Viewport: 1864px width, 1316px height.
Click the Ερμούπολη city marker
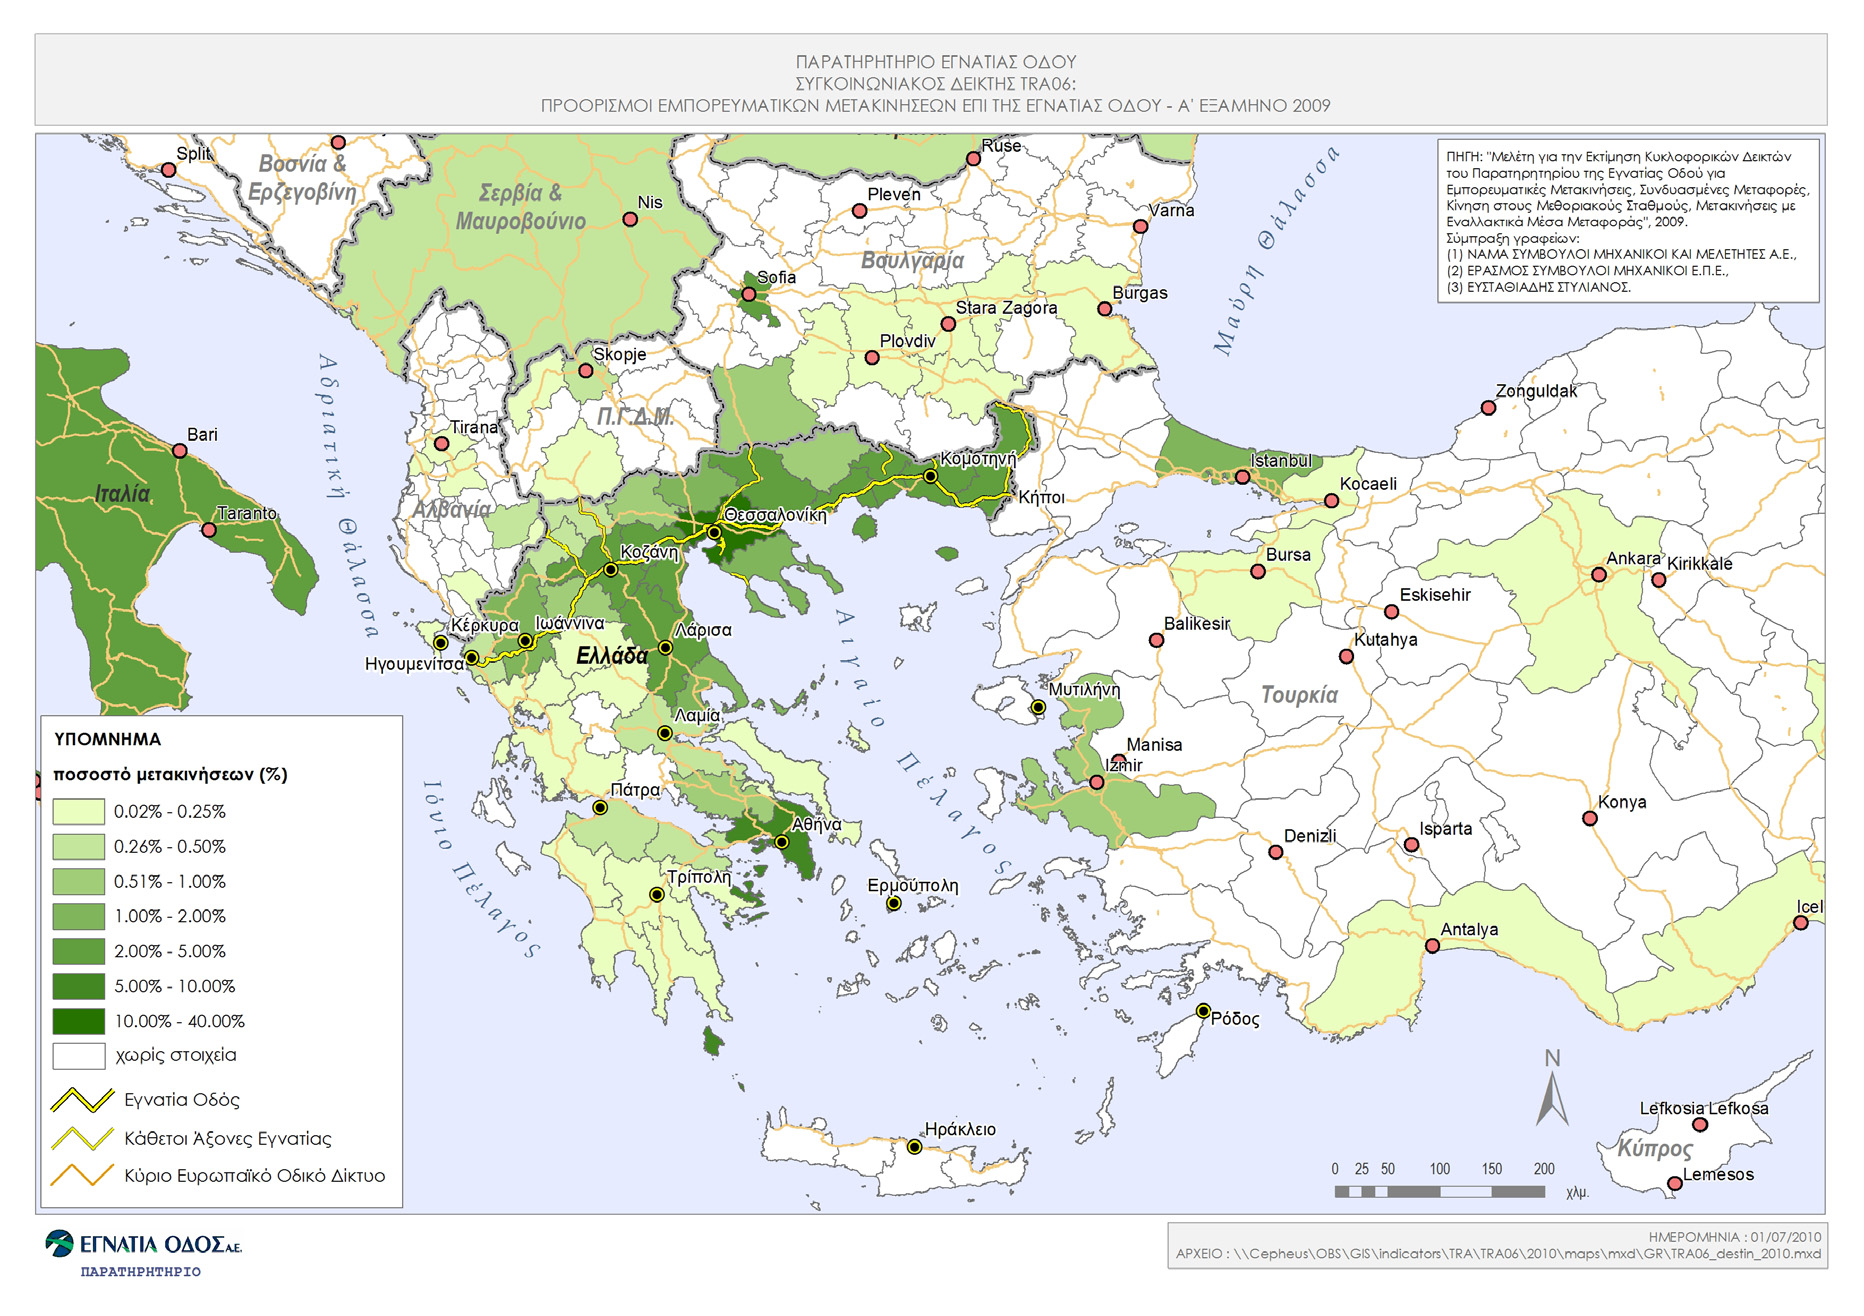pyautogui.click(x=894, y=903)
